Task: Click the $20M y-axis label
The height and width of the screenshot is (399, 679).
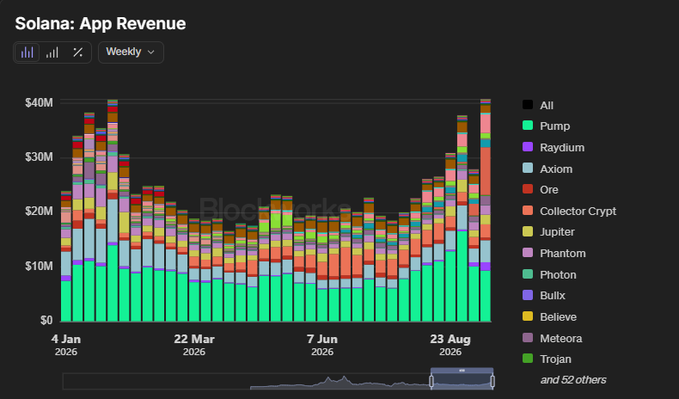Action: point(39,211)
